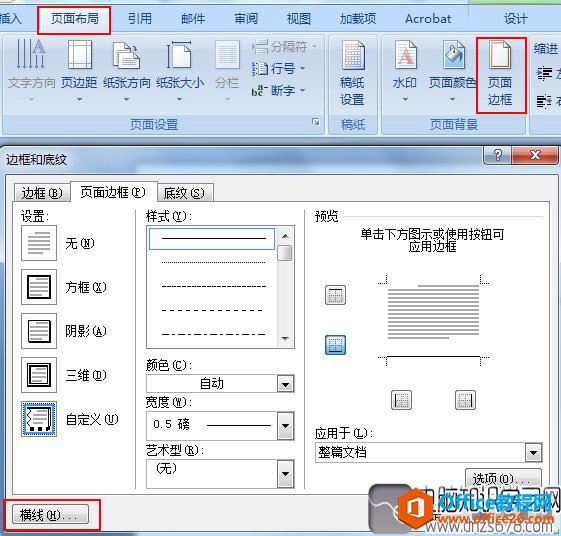
Task: Select the solid line style
Action: point(212,239)
